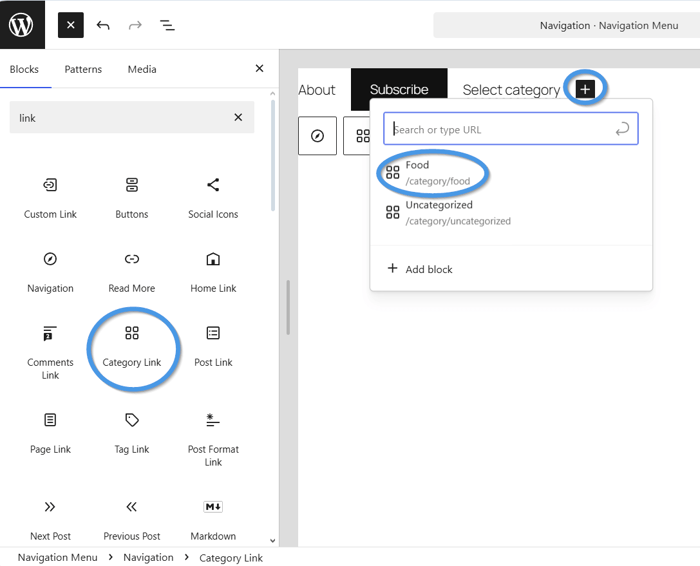The height and width of the screenshot is (566, 700).
Task: Click the Undo arrow in toolbar
Action: coord(103,25)
